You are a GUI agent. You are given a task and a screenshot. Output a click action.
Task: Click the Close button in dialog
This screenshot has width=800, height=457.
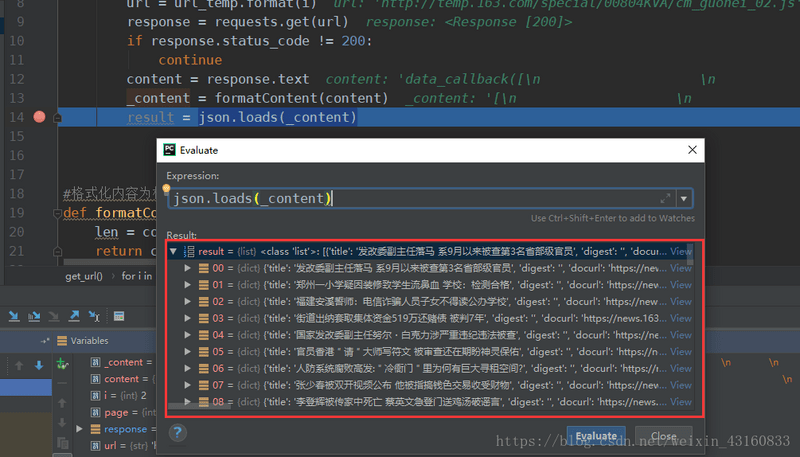(x=664, y=436)
